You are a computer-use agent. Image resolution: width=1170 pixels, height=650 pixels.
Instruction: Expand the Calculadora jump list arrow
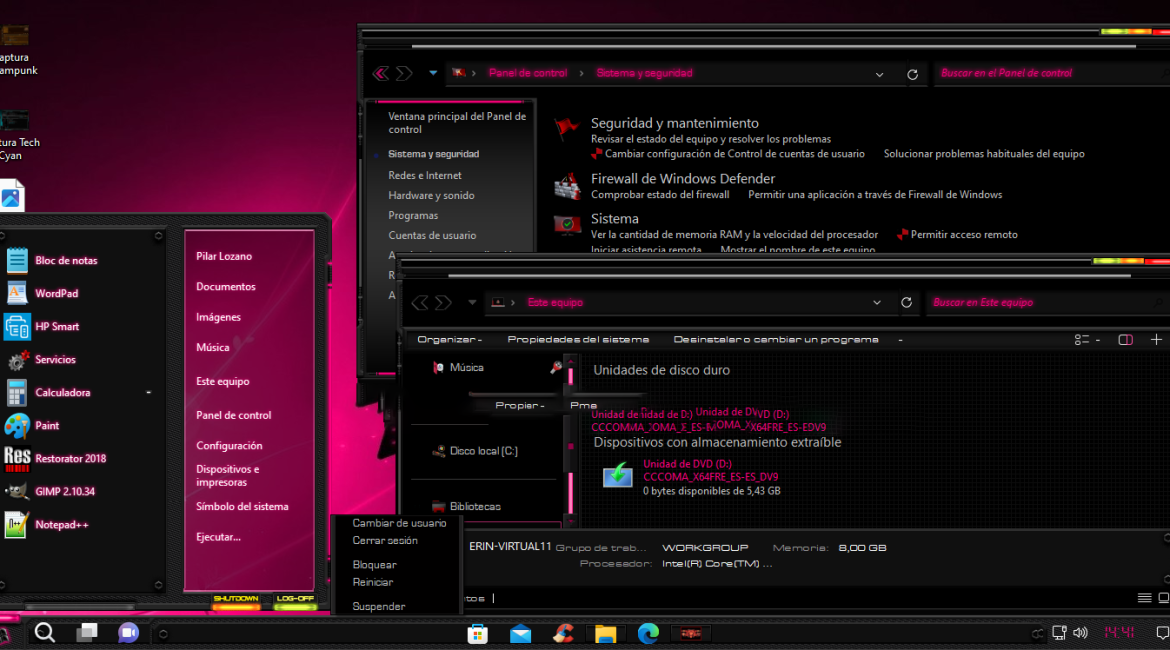pos(149,393)
